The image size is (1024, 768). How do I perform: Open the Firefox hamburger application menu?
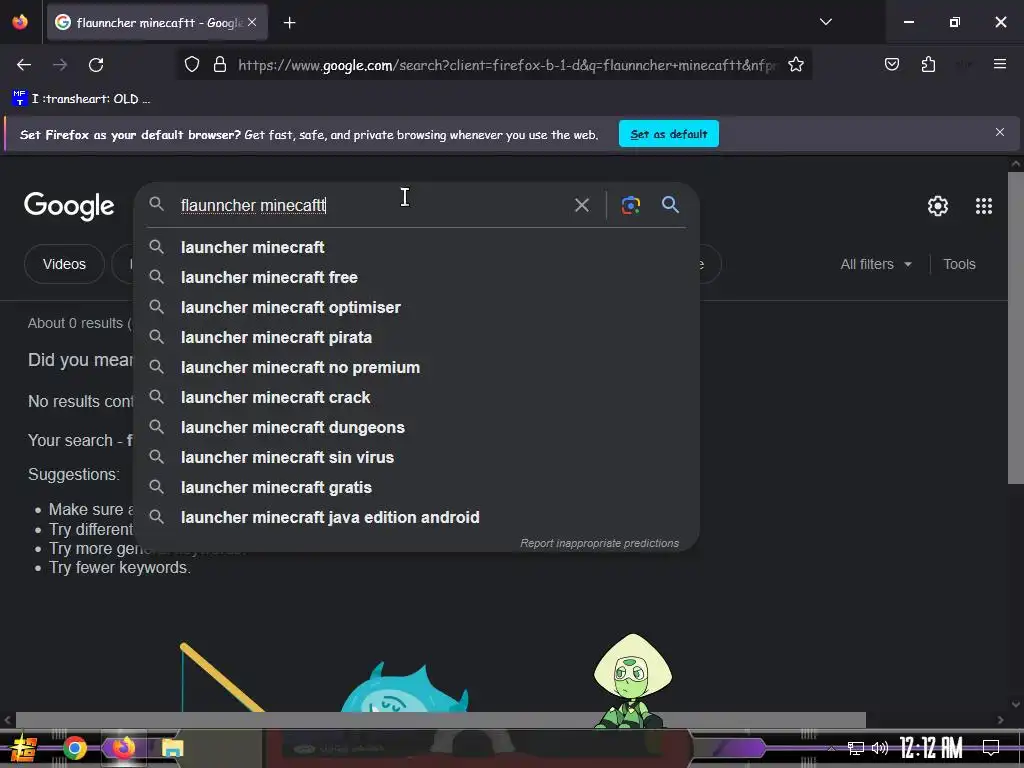coord(999,64)
